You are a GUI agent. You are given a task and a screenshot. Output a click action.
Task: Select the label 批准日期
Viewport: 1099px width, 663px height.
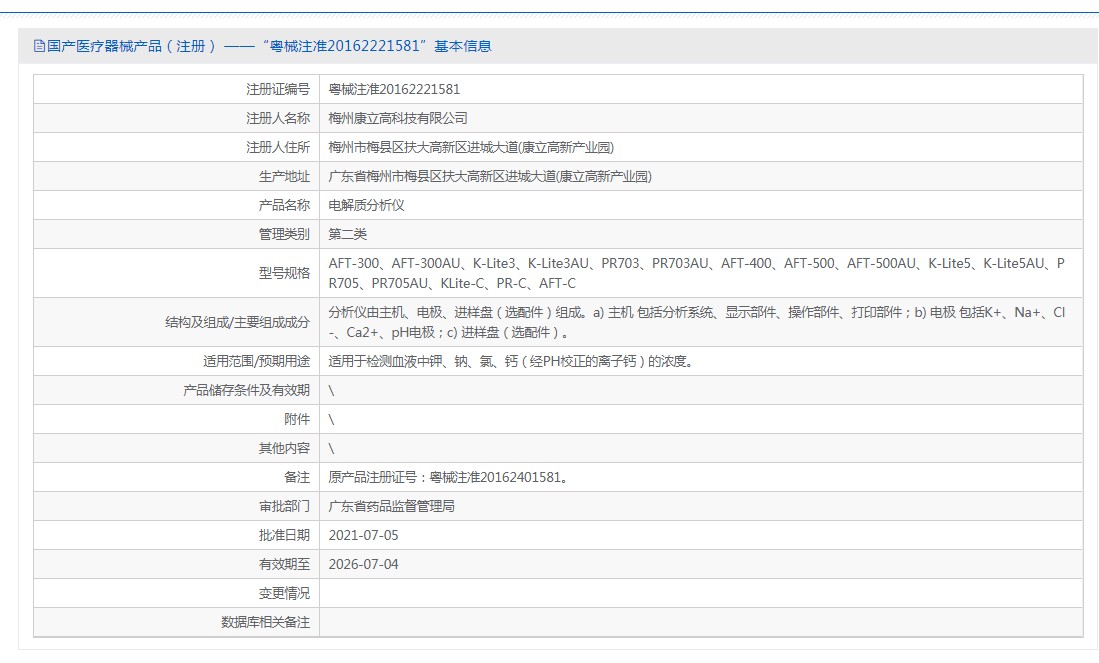284,535
